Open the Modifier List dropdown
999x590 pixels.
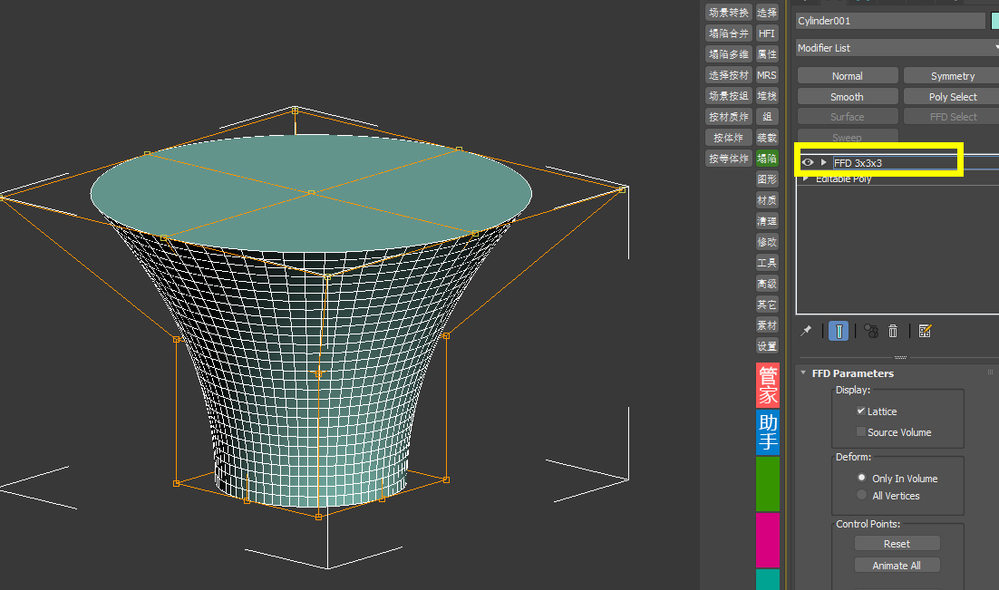tap(897, 48)
